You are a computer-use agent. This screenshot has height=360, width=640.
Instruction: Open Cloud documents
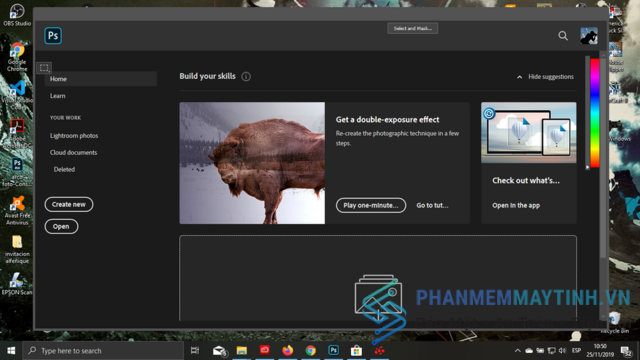point(73,152)
